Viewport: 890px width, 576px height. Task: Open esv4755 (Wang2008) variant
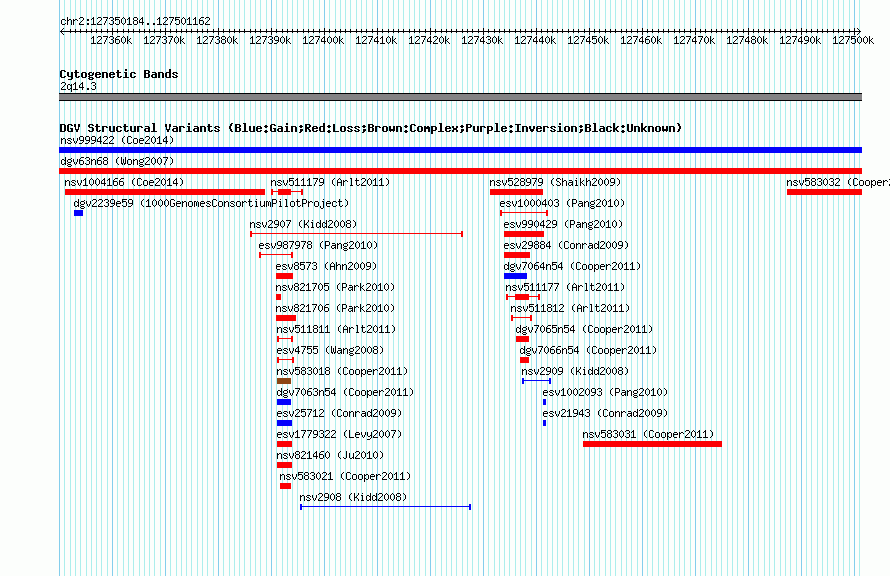(330, 350)
